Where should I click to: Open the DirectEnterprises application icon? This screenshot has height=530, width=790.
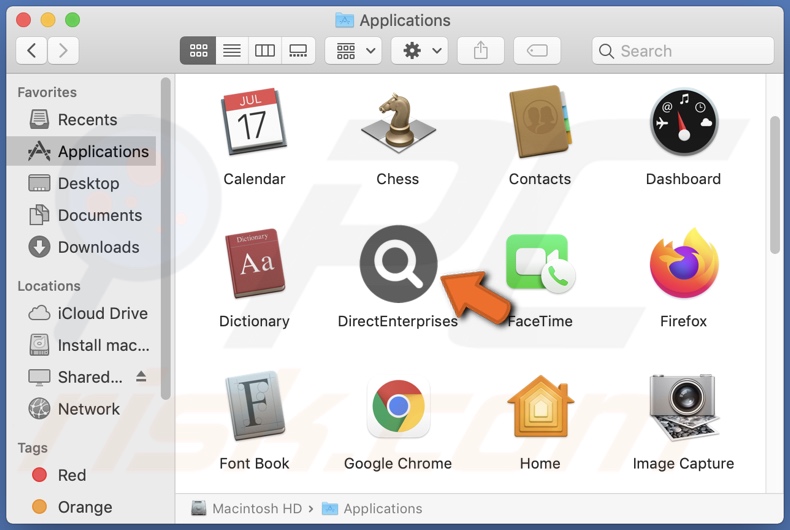398,265
